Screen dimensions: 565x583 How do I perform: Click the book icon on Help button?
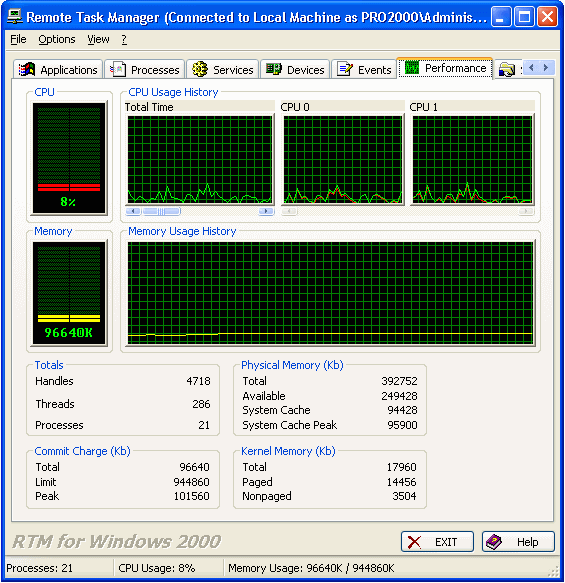pos(494,542)
